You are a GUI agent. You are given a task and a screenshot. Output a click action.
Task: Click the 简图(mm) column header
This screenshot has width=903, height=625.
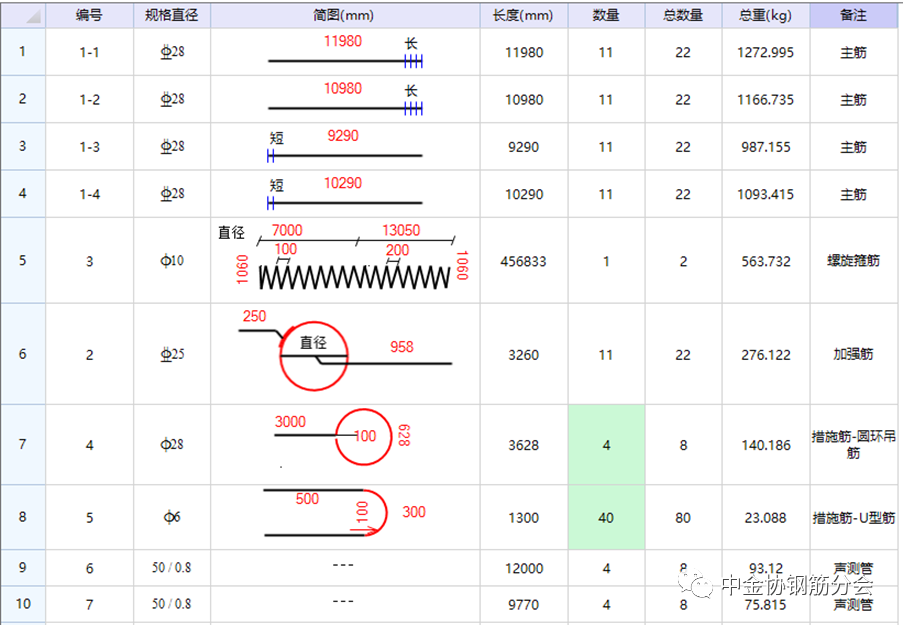coord(344,16)
